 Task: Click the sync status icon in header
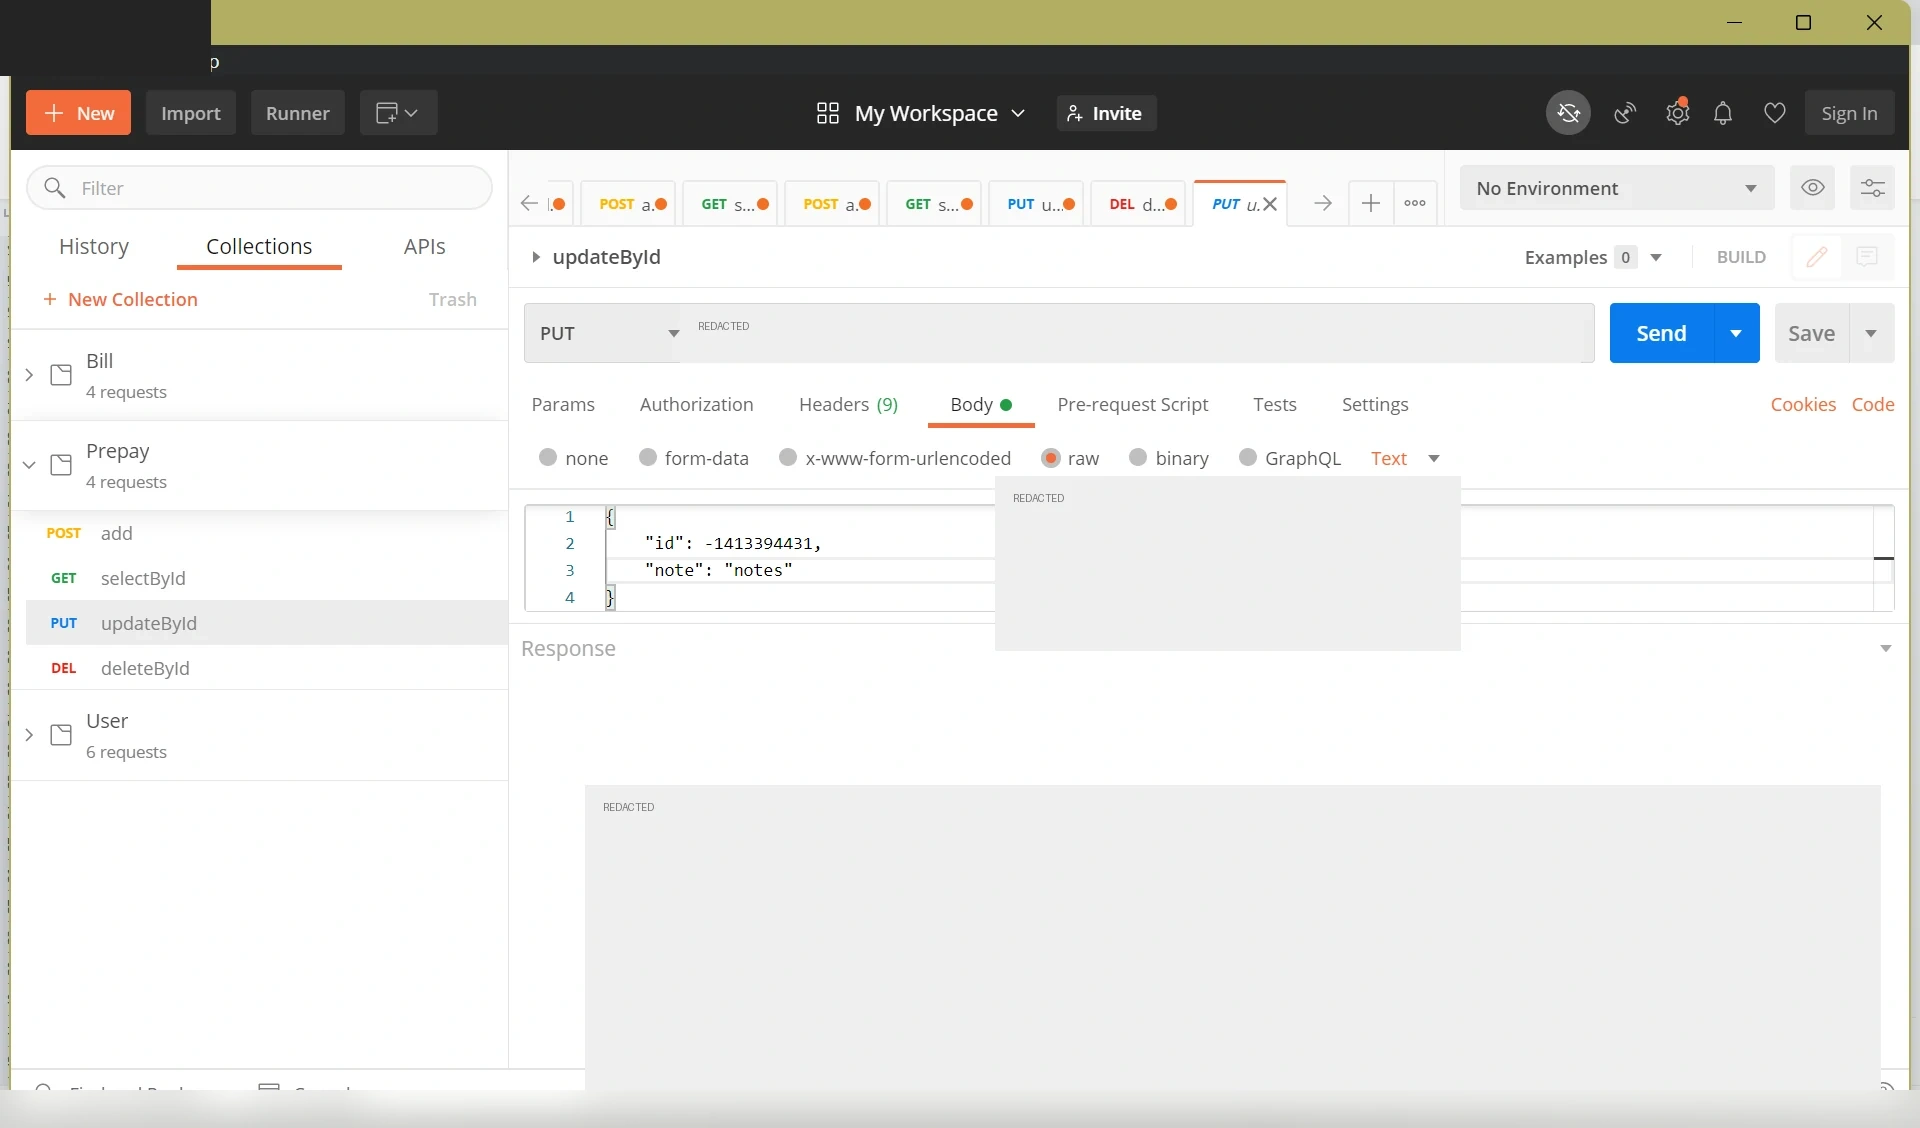[1568, 113]
